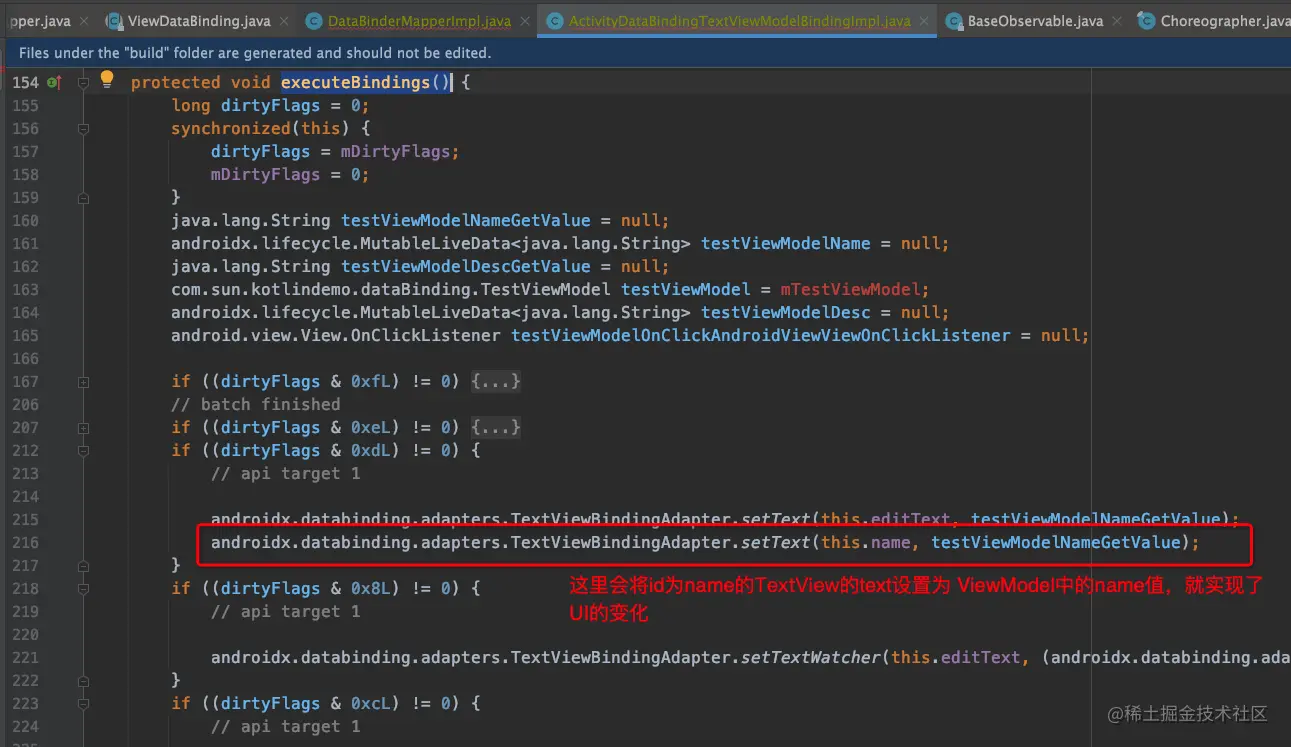Image resolution: width=1291 pixels, height=747 pixels.
Task: Click 'long dirtyFlags = 0;' on line 155
Action: coord(270,105)
